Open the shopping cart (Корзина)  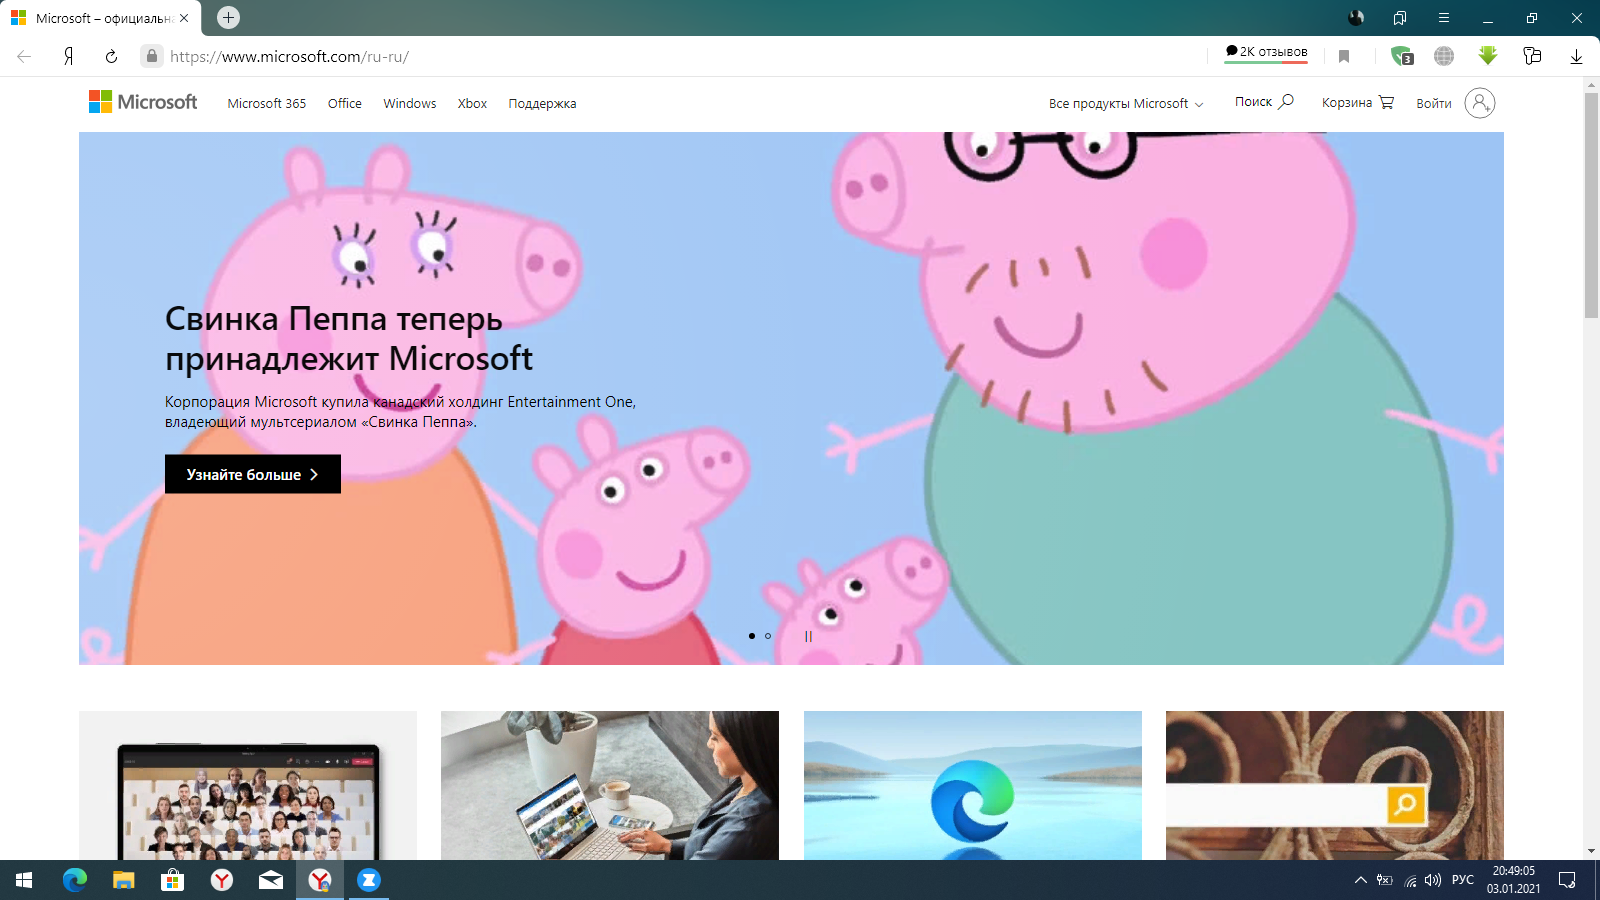point(1358,103)
